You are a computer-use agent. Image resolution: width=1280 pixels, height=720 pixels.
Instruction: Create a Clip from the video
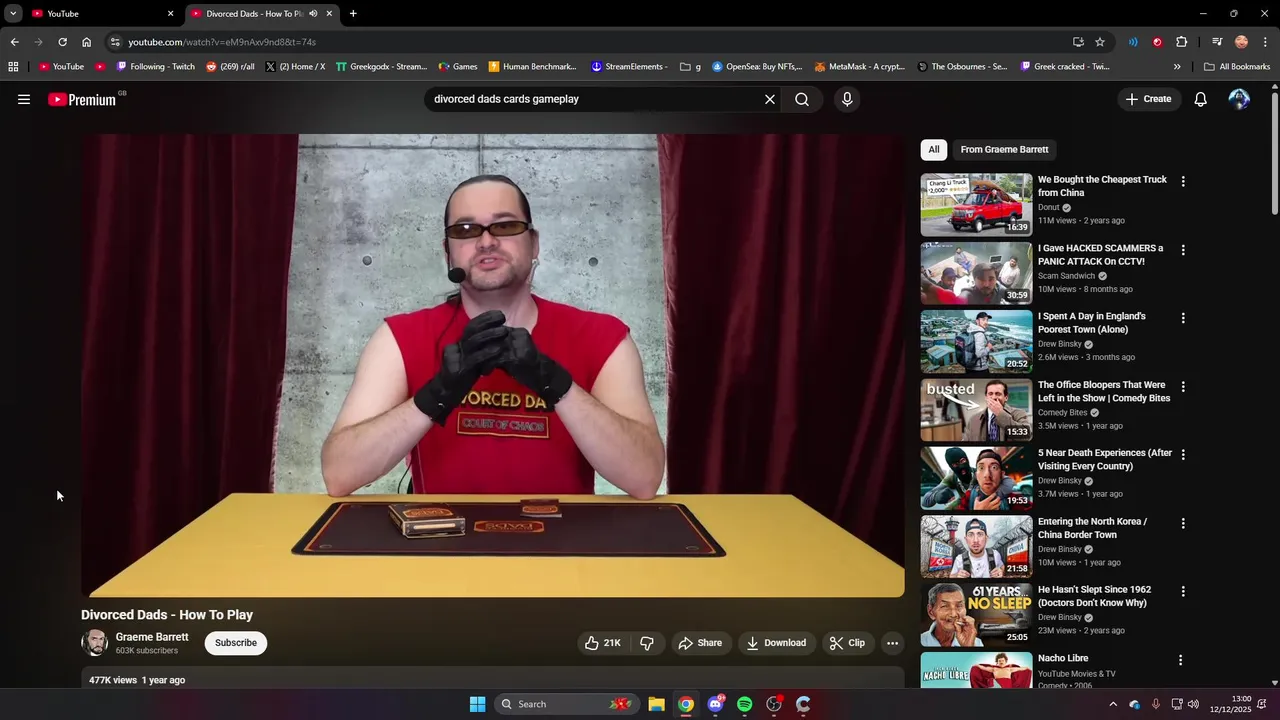(x=847, y=643)
